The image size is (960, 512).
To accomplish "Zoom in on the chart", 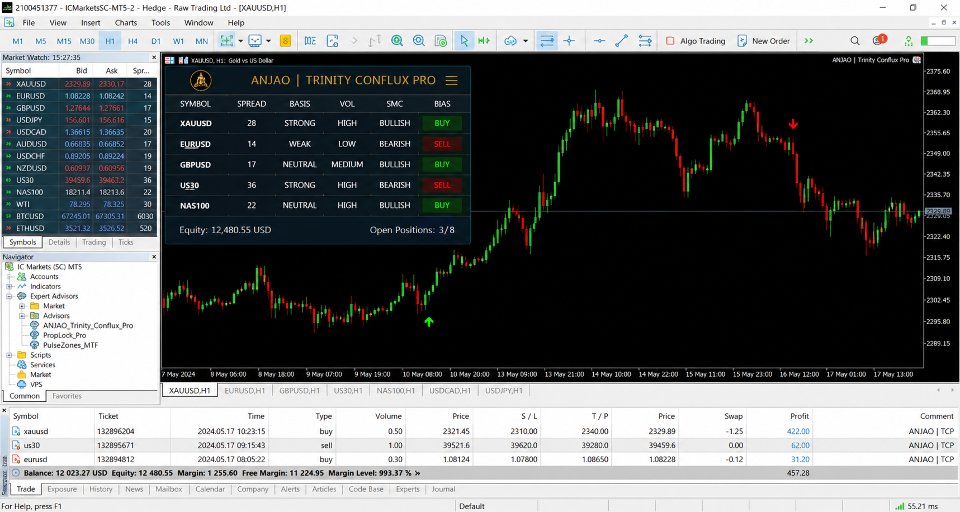I will click(397, 41).
